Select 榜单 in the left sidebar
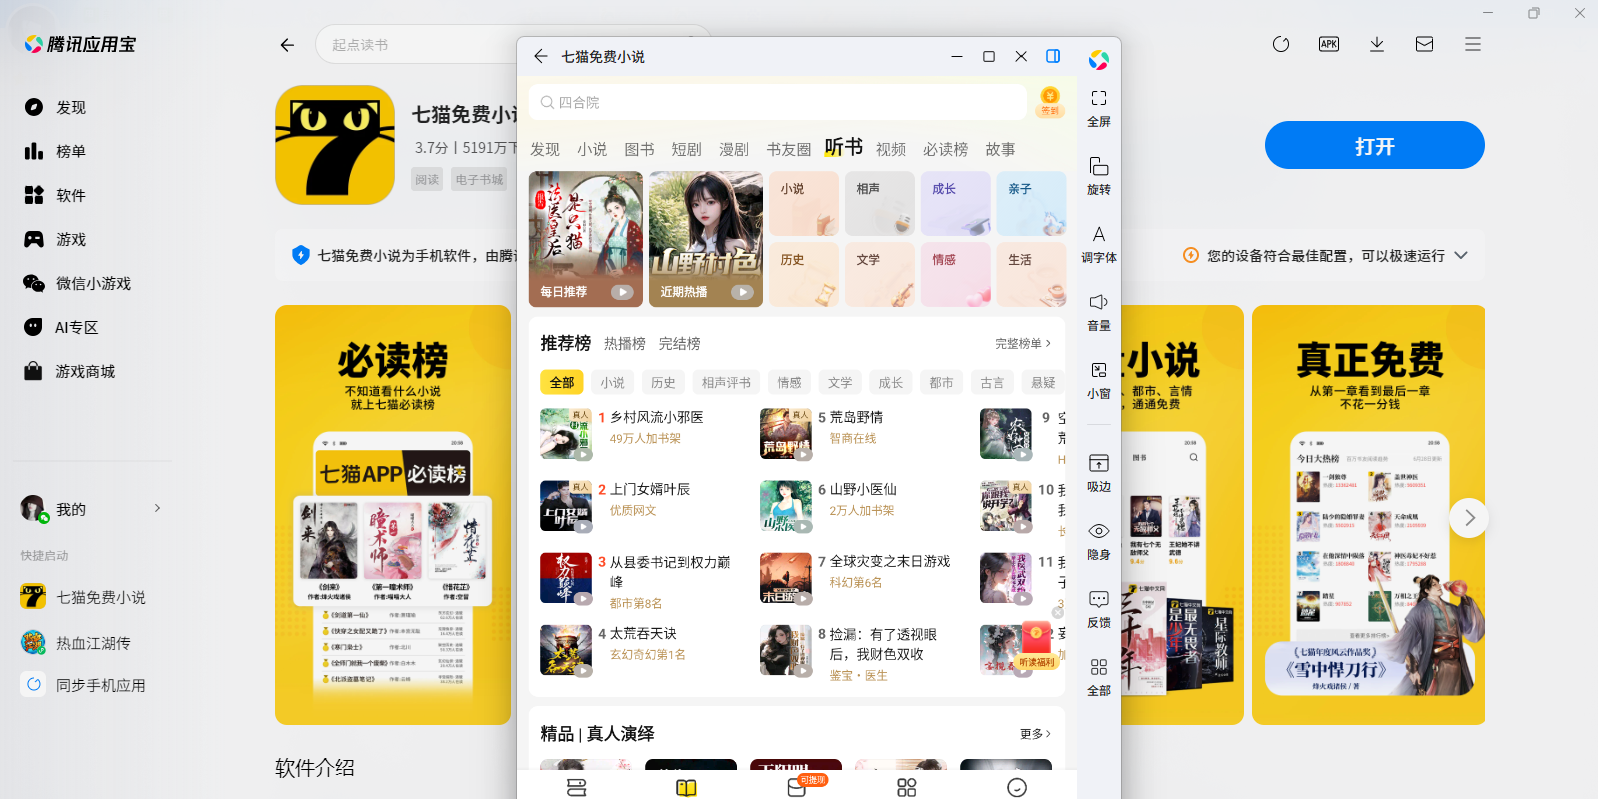This screenshot has width=1598, height=799. pyautogui.click(x=70, y=152)
